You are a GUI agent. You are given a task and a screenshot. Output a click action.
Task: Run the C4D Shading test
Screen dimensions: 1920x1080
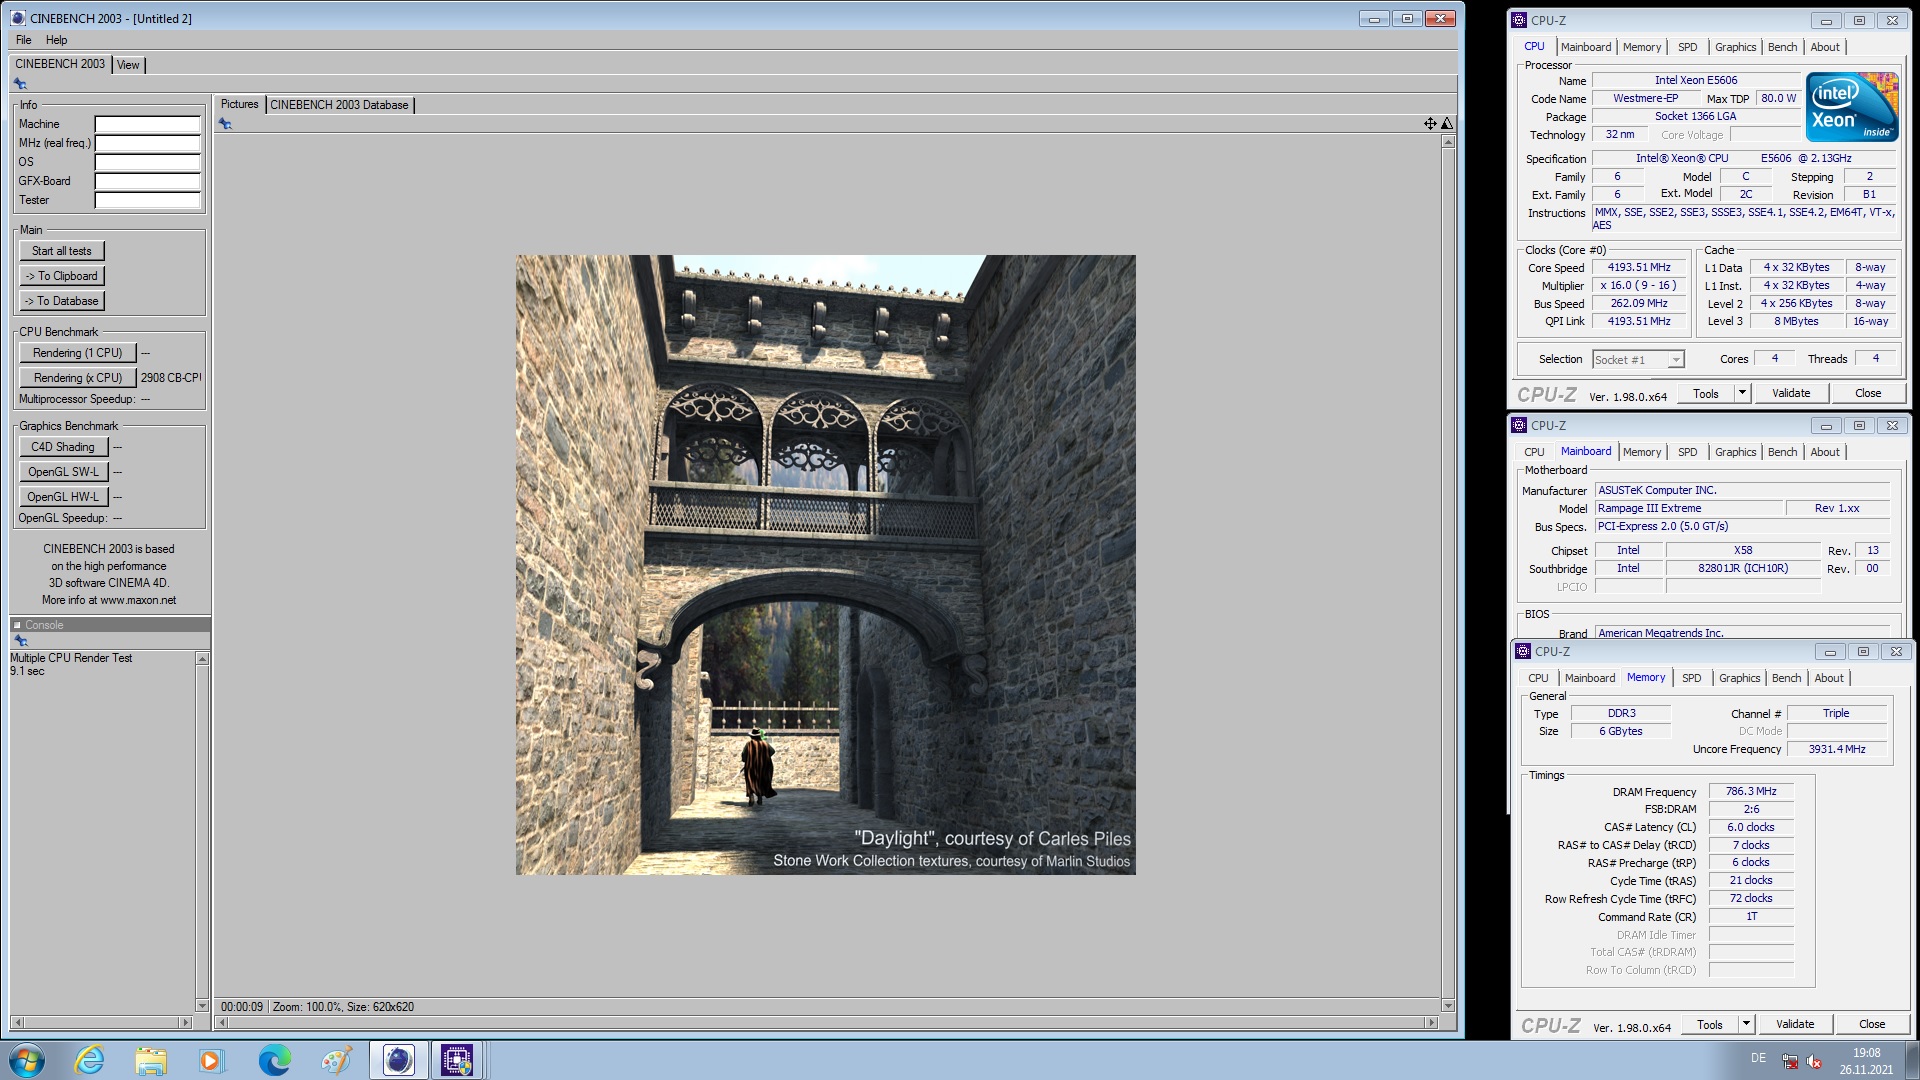tap(63, 447)
